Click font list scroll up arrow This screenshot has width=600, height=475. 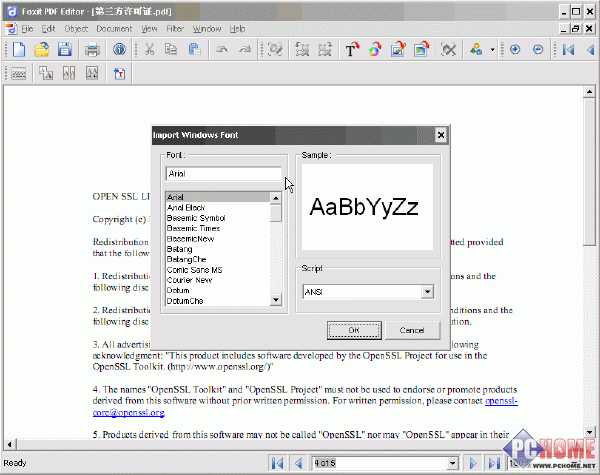click(x=276, y=198)
